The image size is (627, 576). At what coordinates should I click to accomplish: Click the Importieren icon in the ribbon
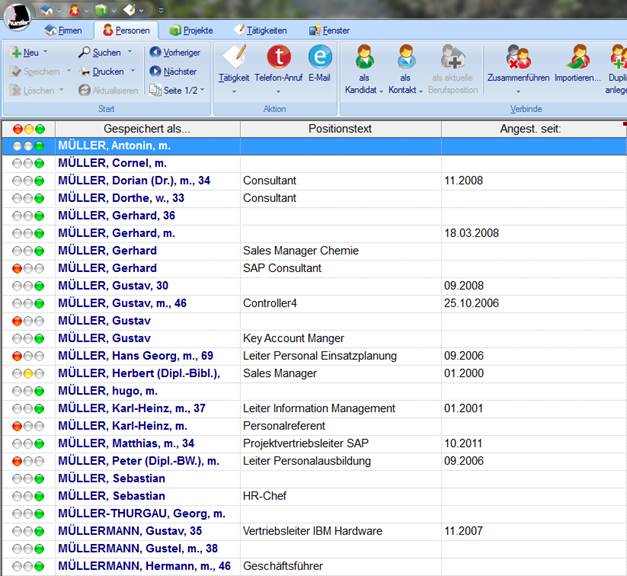[578, 58]
